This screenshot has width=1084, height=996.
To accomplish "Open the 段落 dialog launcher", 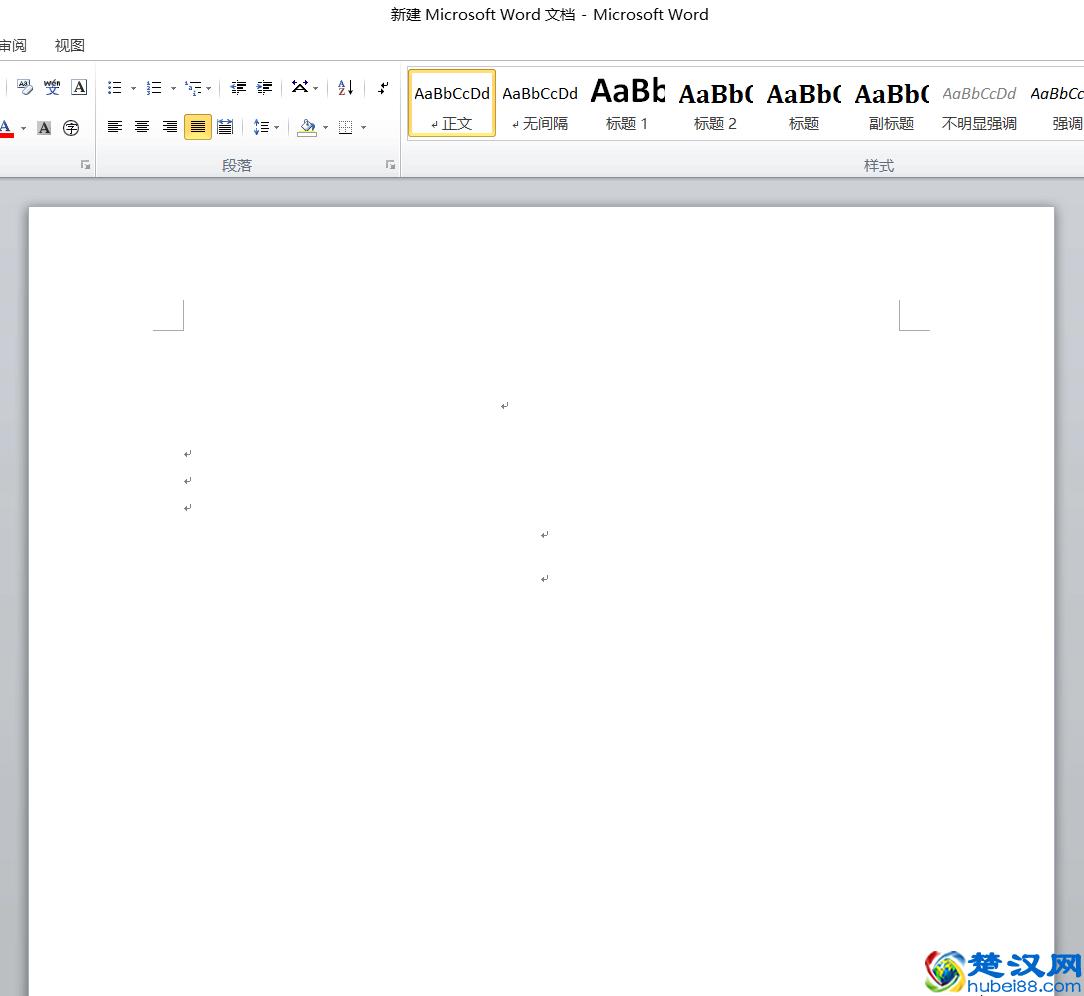I will [x=390, y=165].
